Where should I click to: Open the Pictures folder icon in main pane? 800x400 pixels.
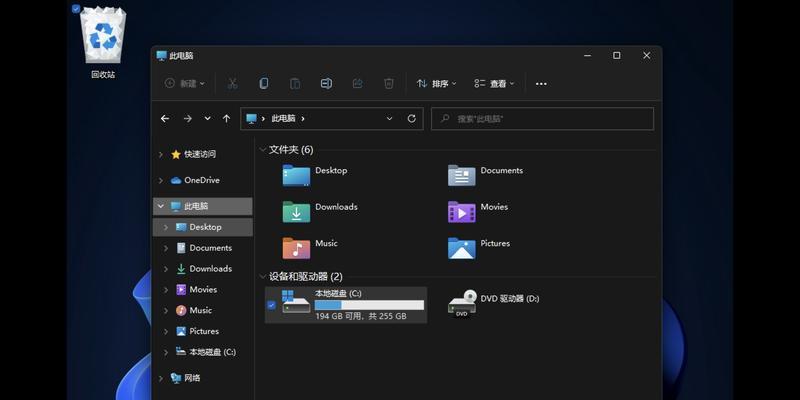point(462,248)
